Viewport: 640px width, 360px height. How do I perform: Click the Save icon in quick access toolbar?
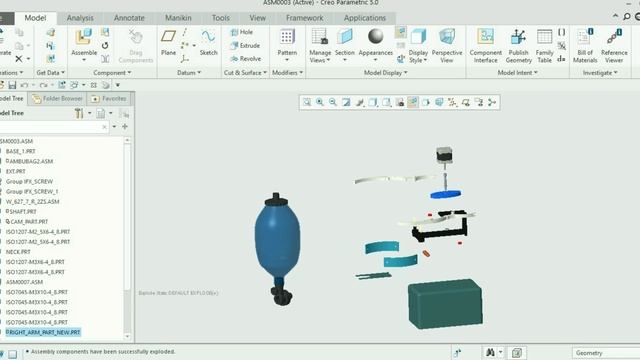12,85
